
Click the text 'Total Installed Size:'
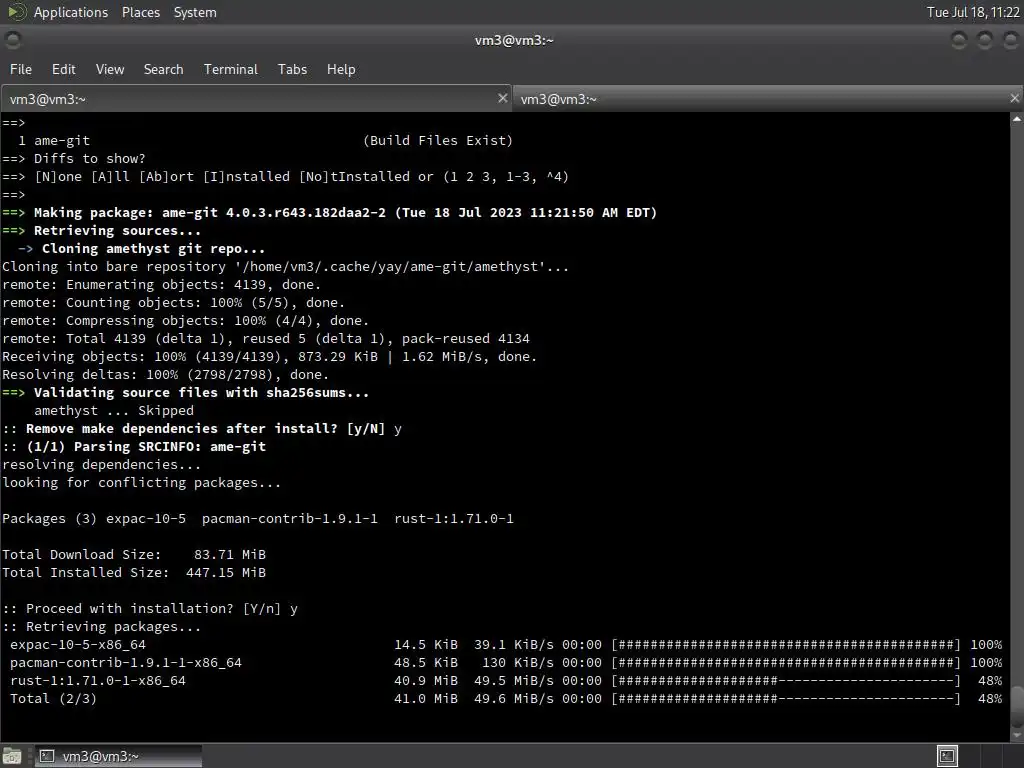pos(86,573)
